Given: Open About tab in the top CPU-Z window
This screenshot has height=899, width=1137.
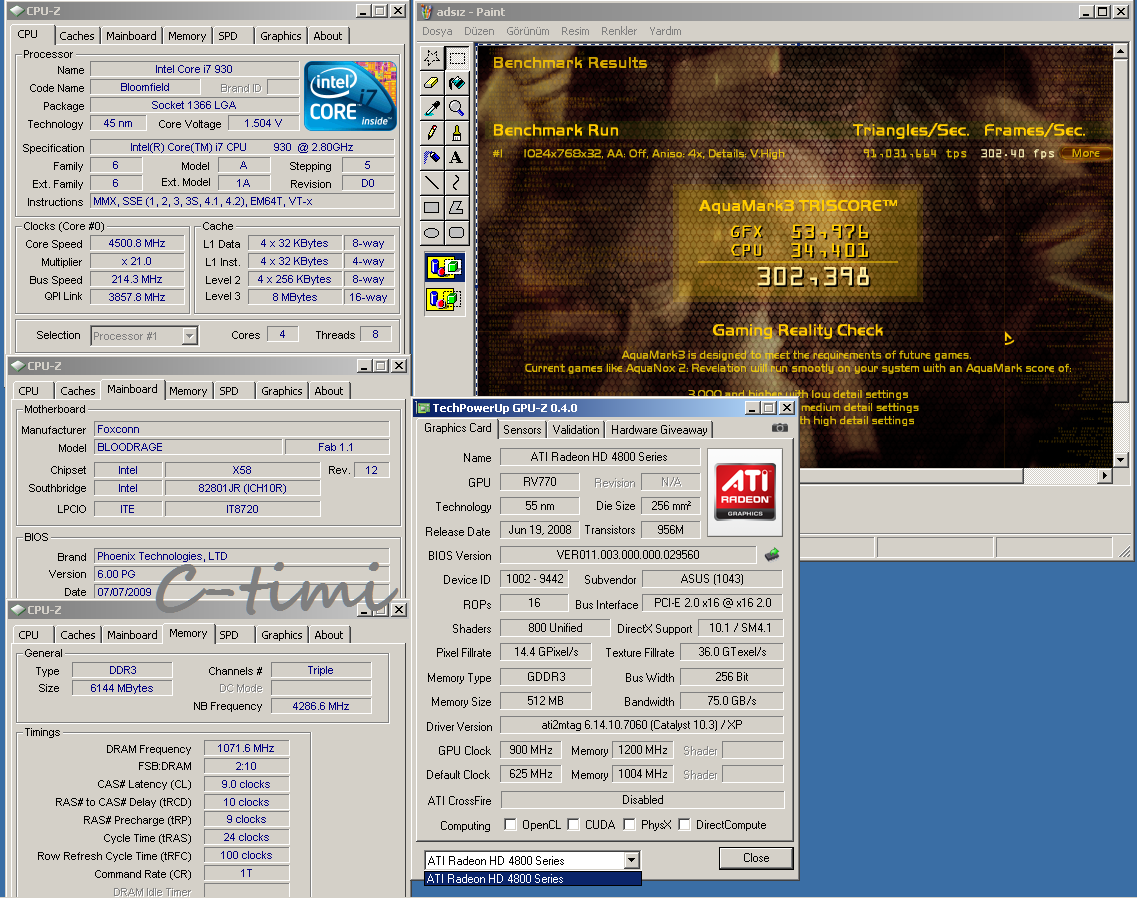Looking at the screenshot, I should (328, 36).
